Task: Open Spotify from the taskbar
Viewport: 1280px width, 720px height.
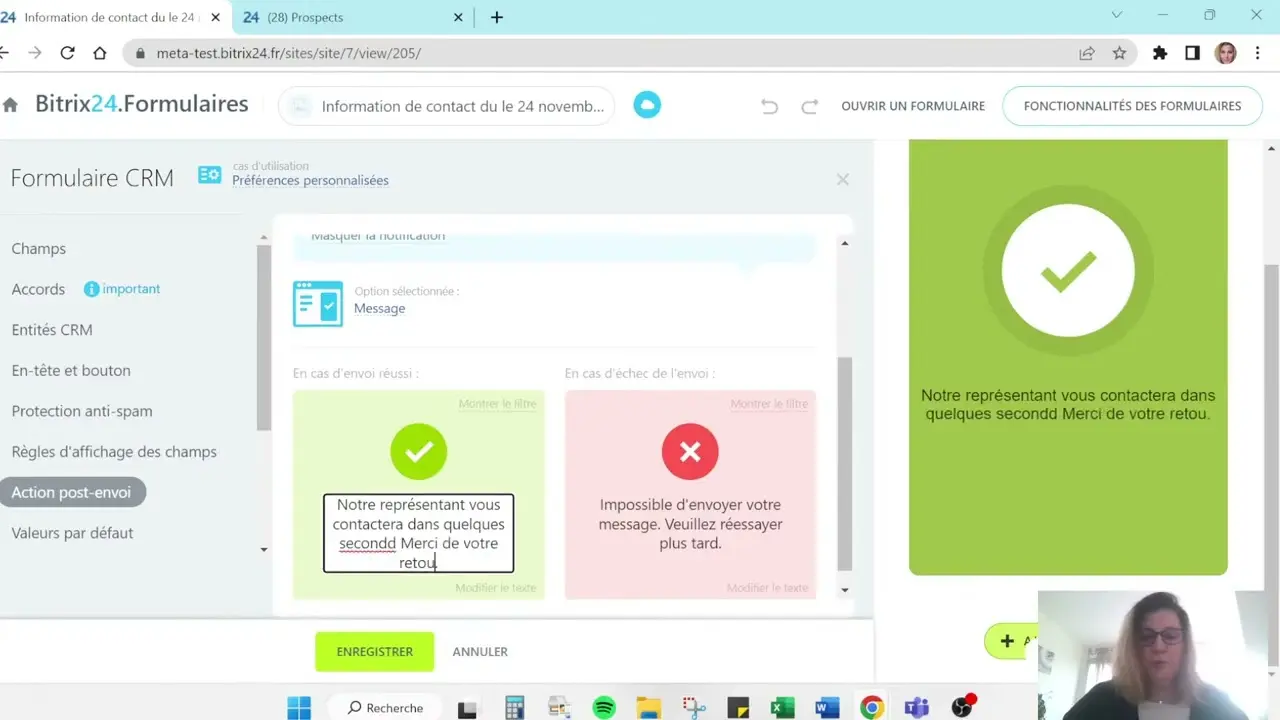Action: pyautogui.click(x=604, y=706)
